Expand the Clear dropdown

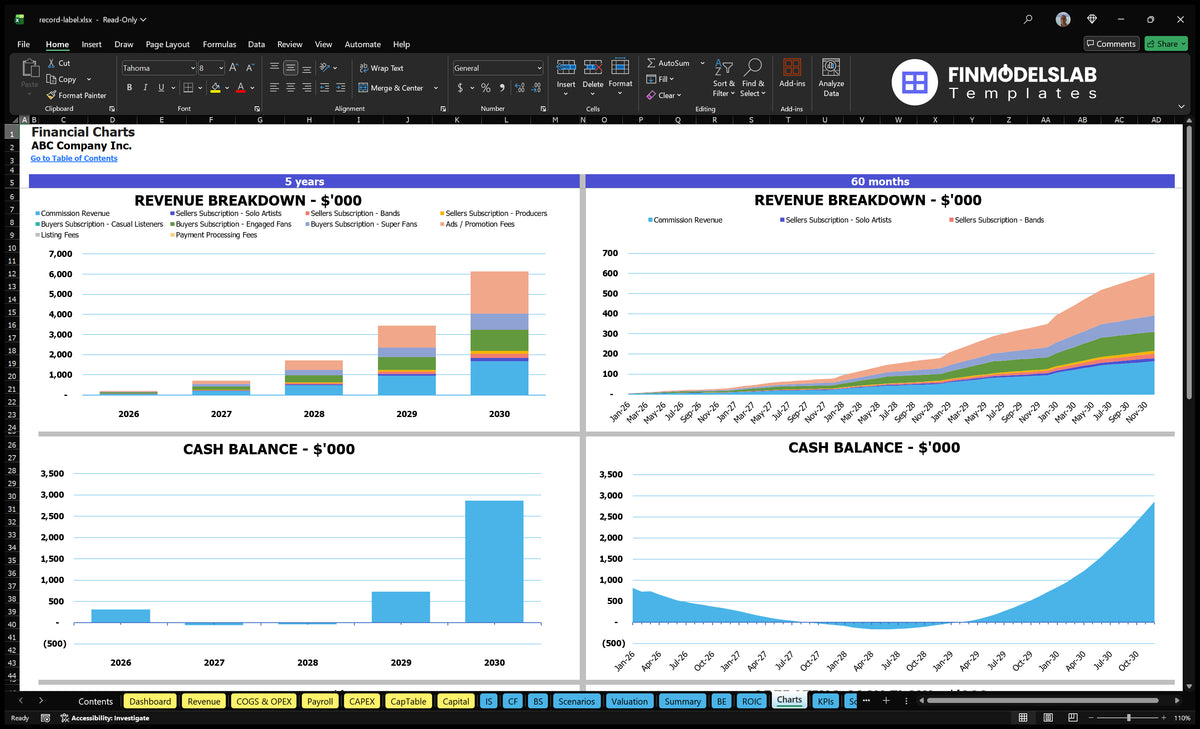pos(679,96)
